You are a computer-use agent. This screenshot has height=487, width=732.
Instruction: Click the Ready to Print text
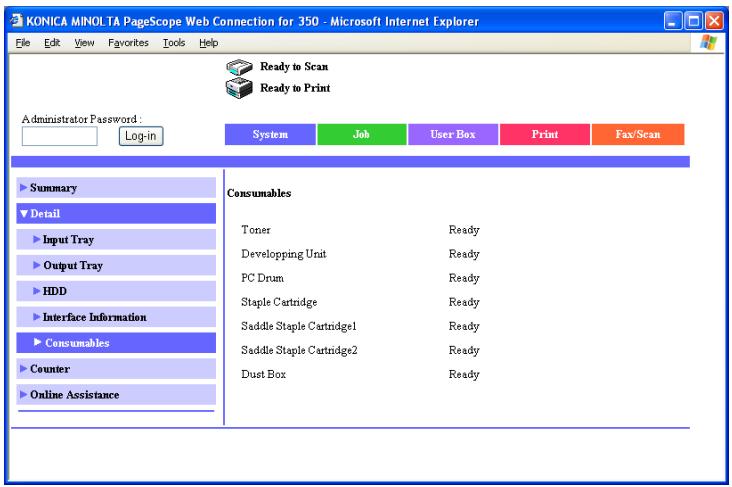pos(295,88)
